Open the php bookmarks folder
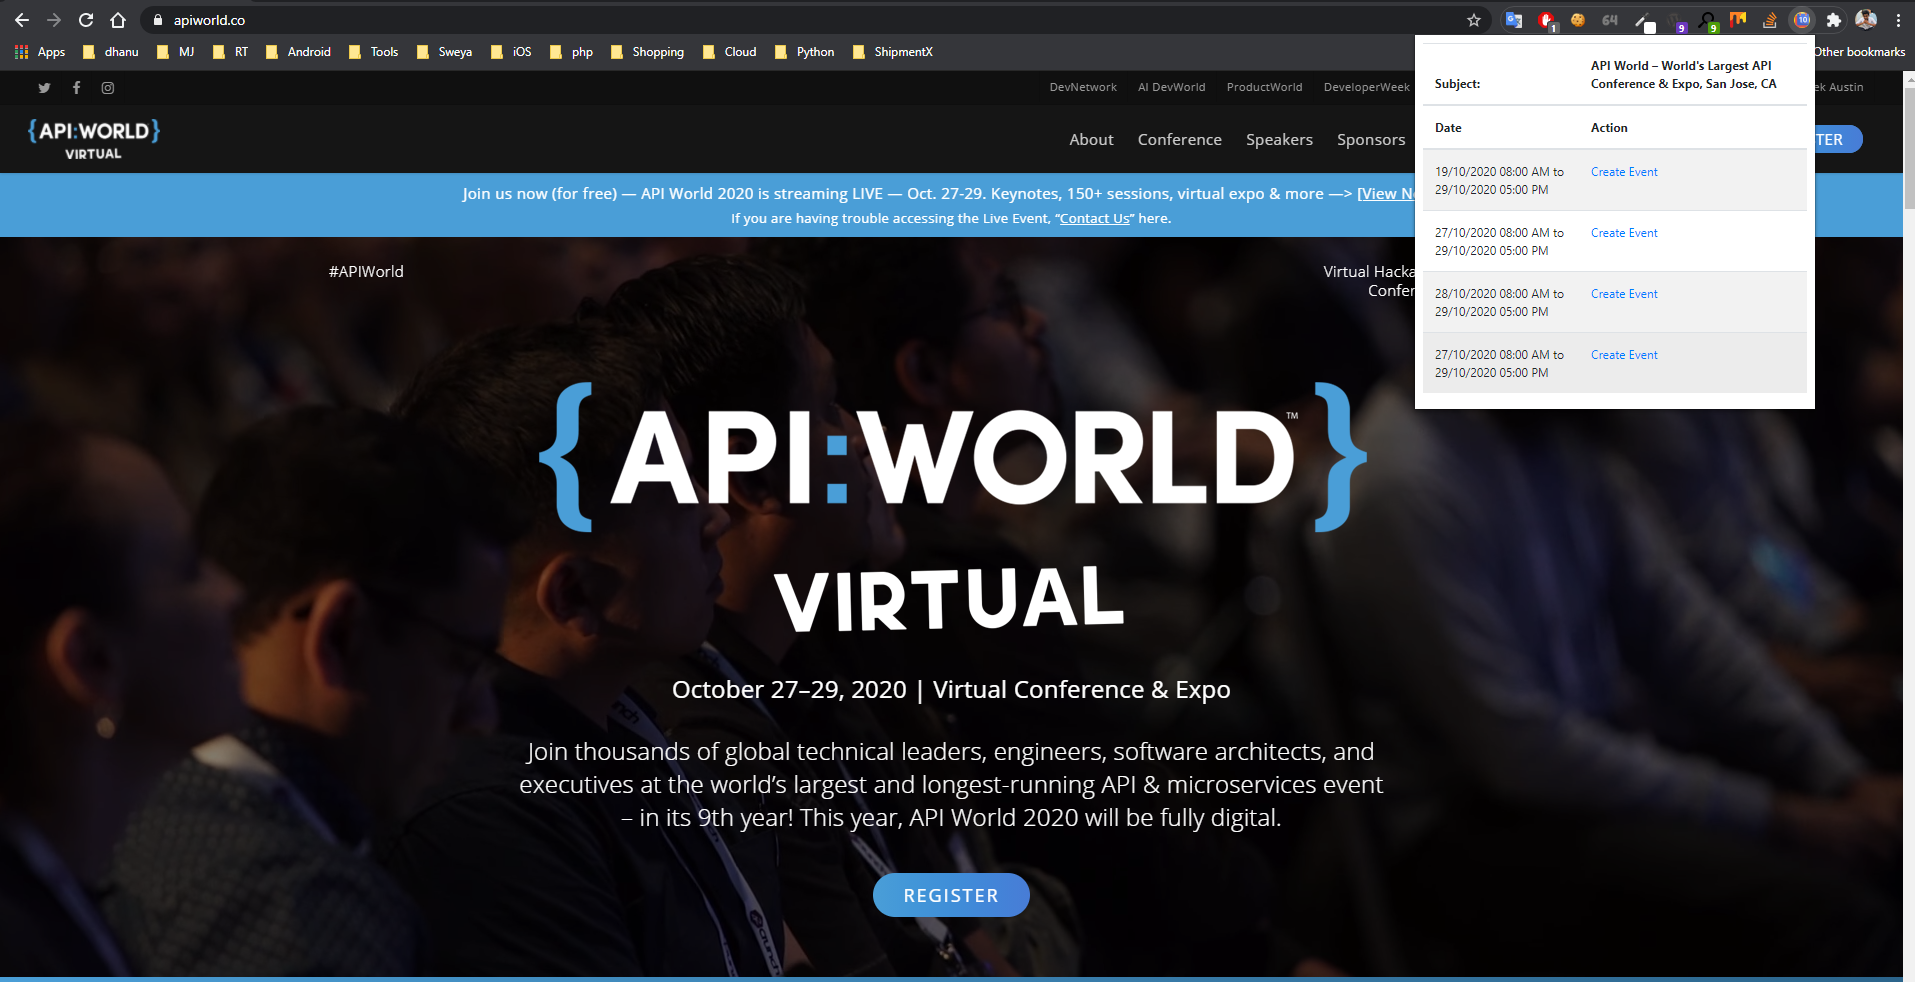 (572, 52)
